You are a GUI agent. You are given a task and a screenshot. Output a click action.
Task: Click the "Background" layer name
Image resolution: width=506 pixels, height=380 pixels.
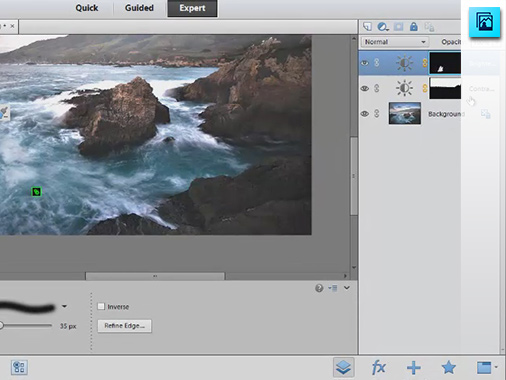[446, 114]
